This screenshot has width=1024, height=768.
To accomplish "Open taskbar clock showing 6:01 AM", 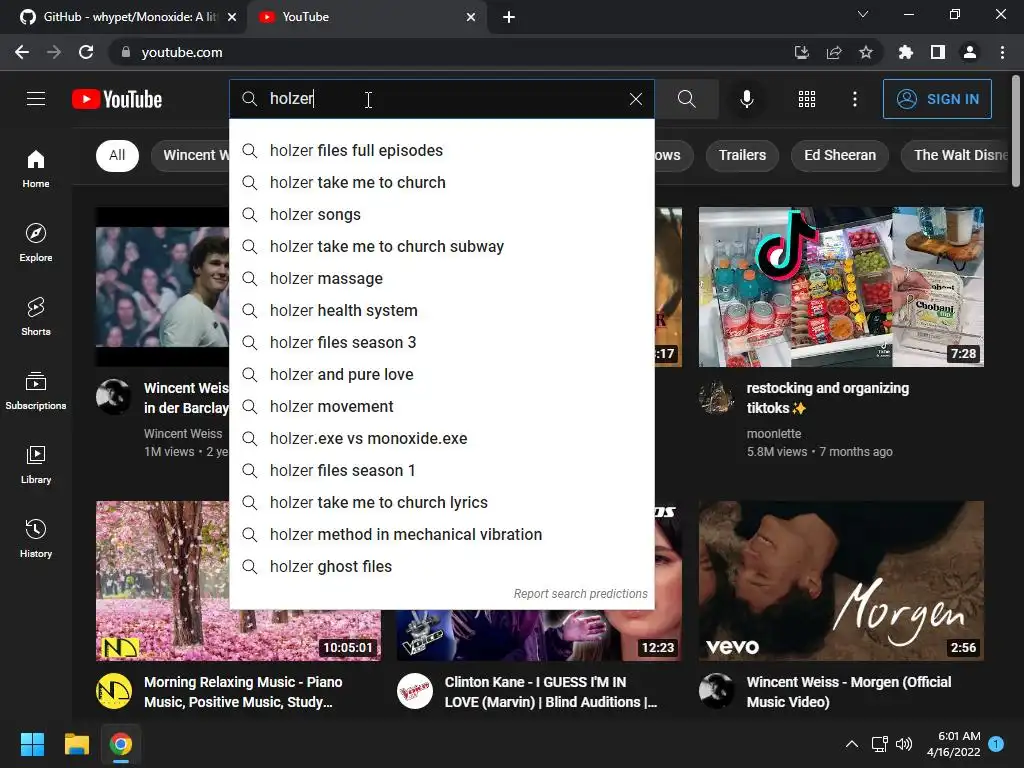I will [x=953, y=744].
